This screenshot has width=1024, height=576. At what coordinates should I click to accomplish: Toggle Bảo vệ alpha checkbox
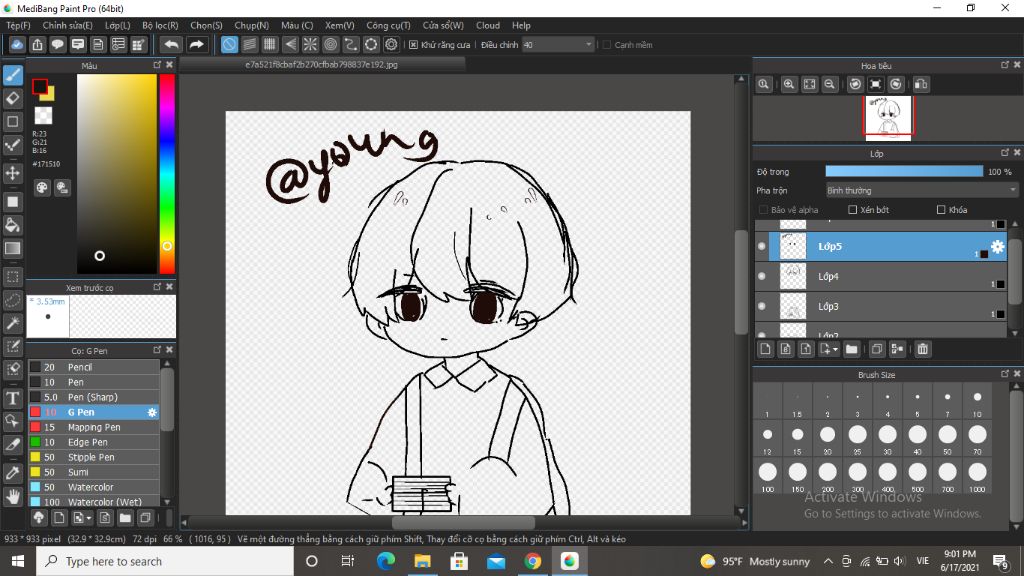(763, 210)
